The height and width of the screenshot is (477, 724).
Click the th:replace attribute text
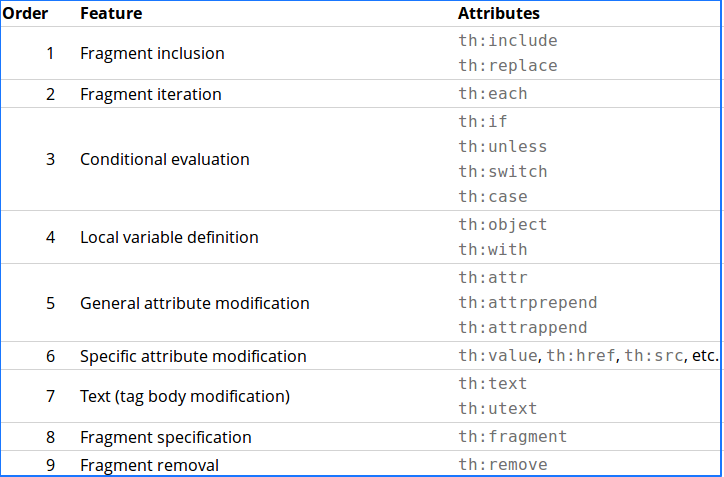point(508,66)
